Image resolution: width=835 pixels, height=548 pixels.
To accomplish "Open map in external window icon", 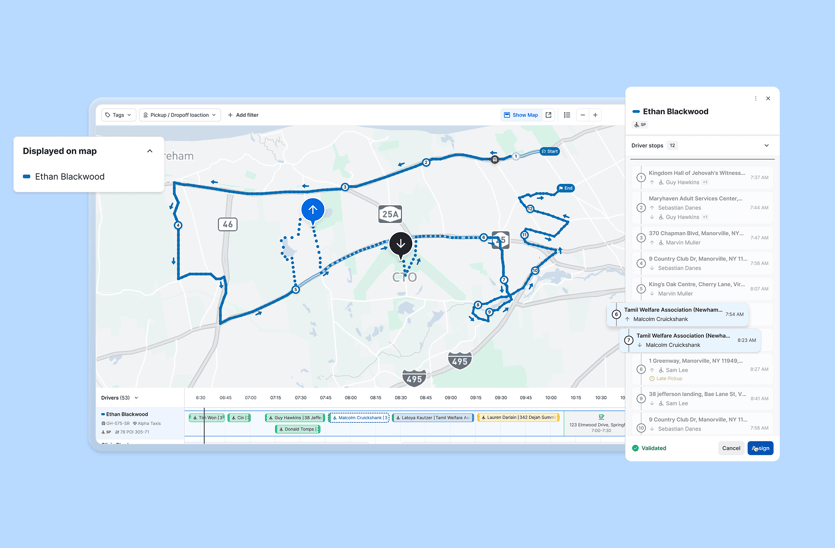I will pos(549,115).
